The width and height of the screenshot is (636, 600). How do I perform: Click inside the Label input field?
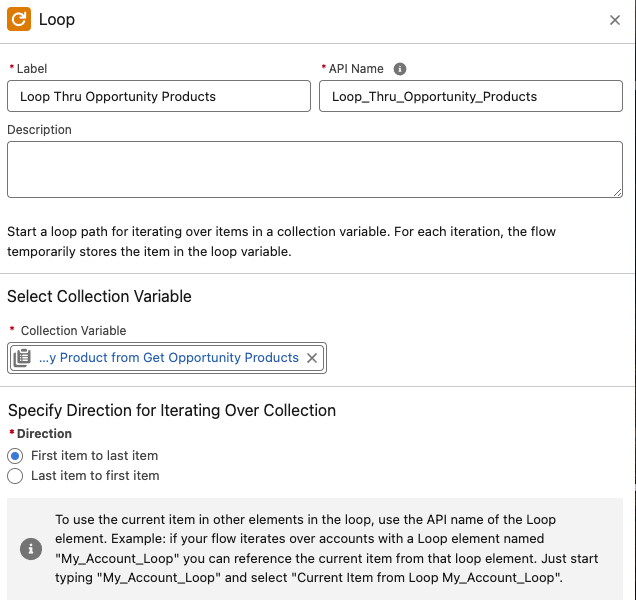159,96
